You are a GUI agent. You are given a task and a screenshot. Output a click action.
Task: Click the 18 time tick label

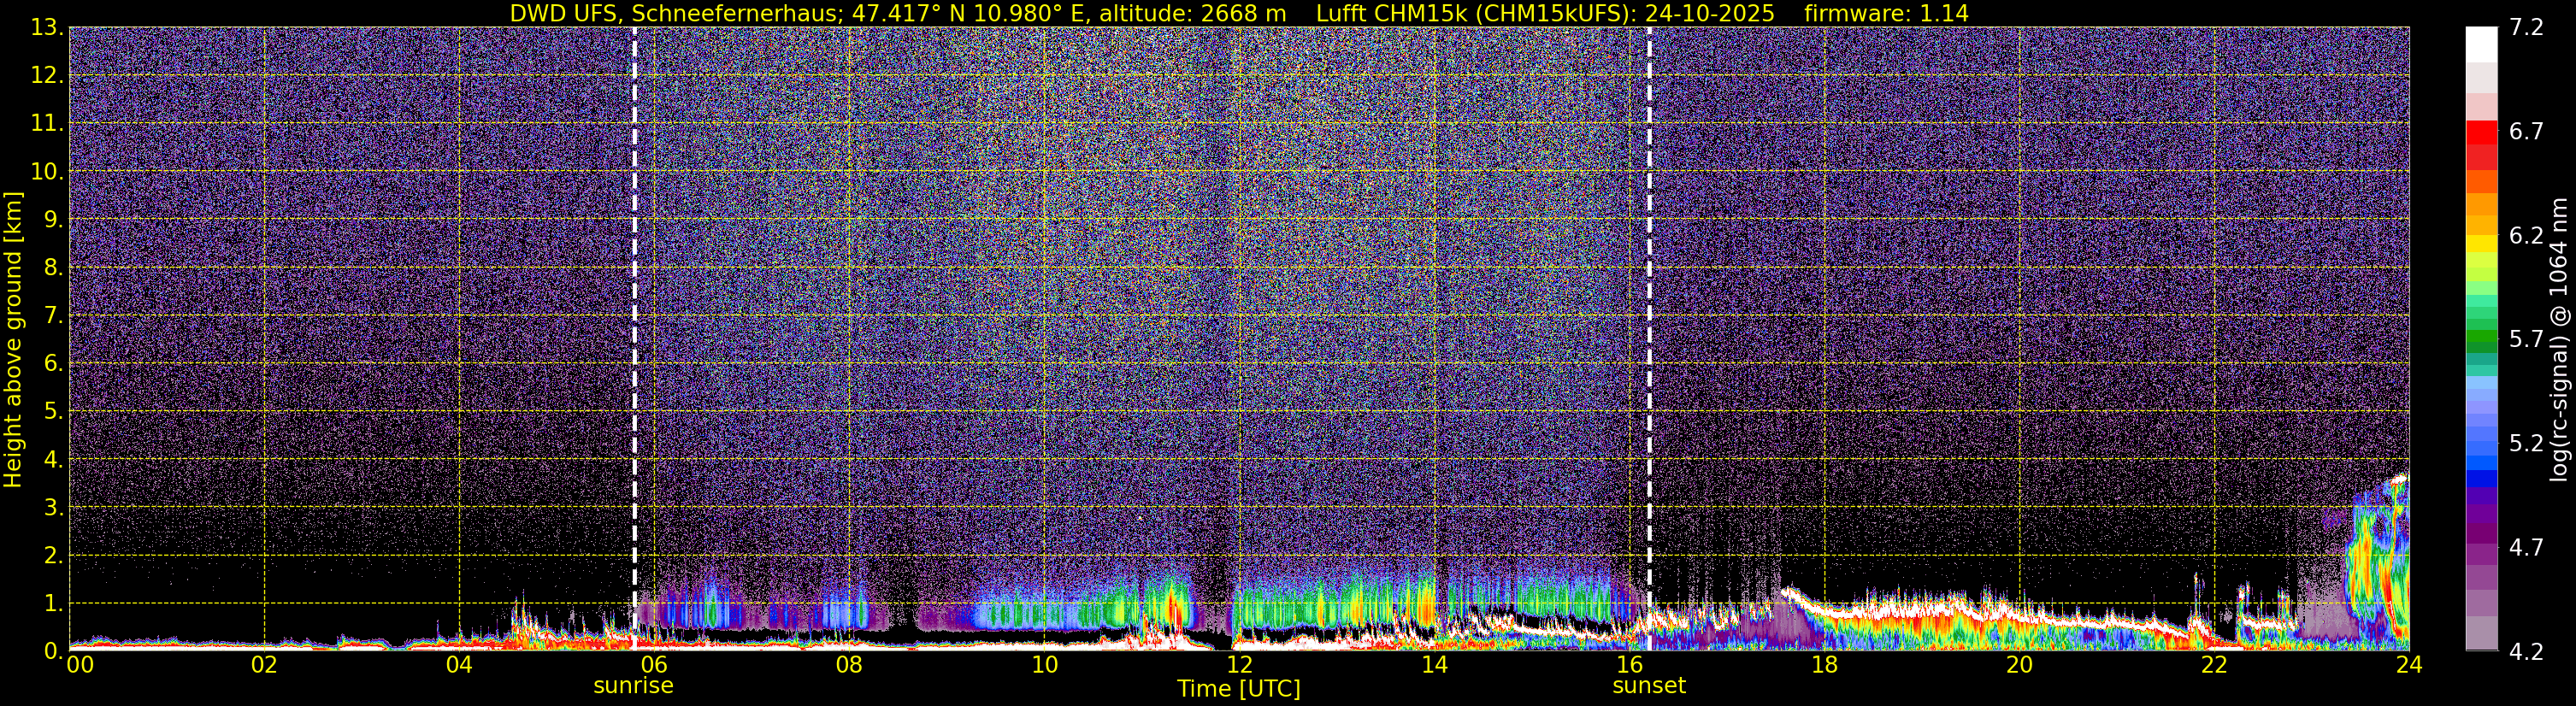(1824, 665)
